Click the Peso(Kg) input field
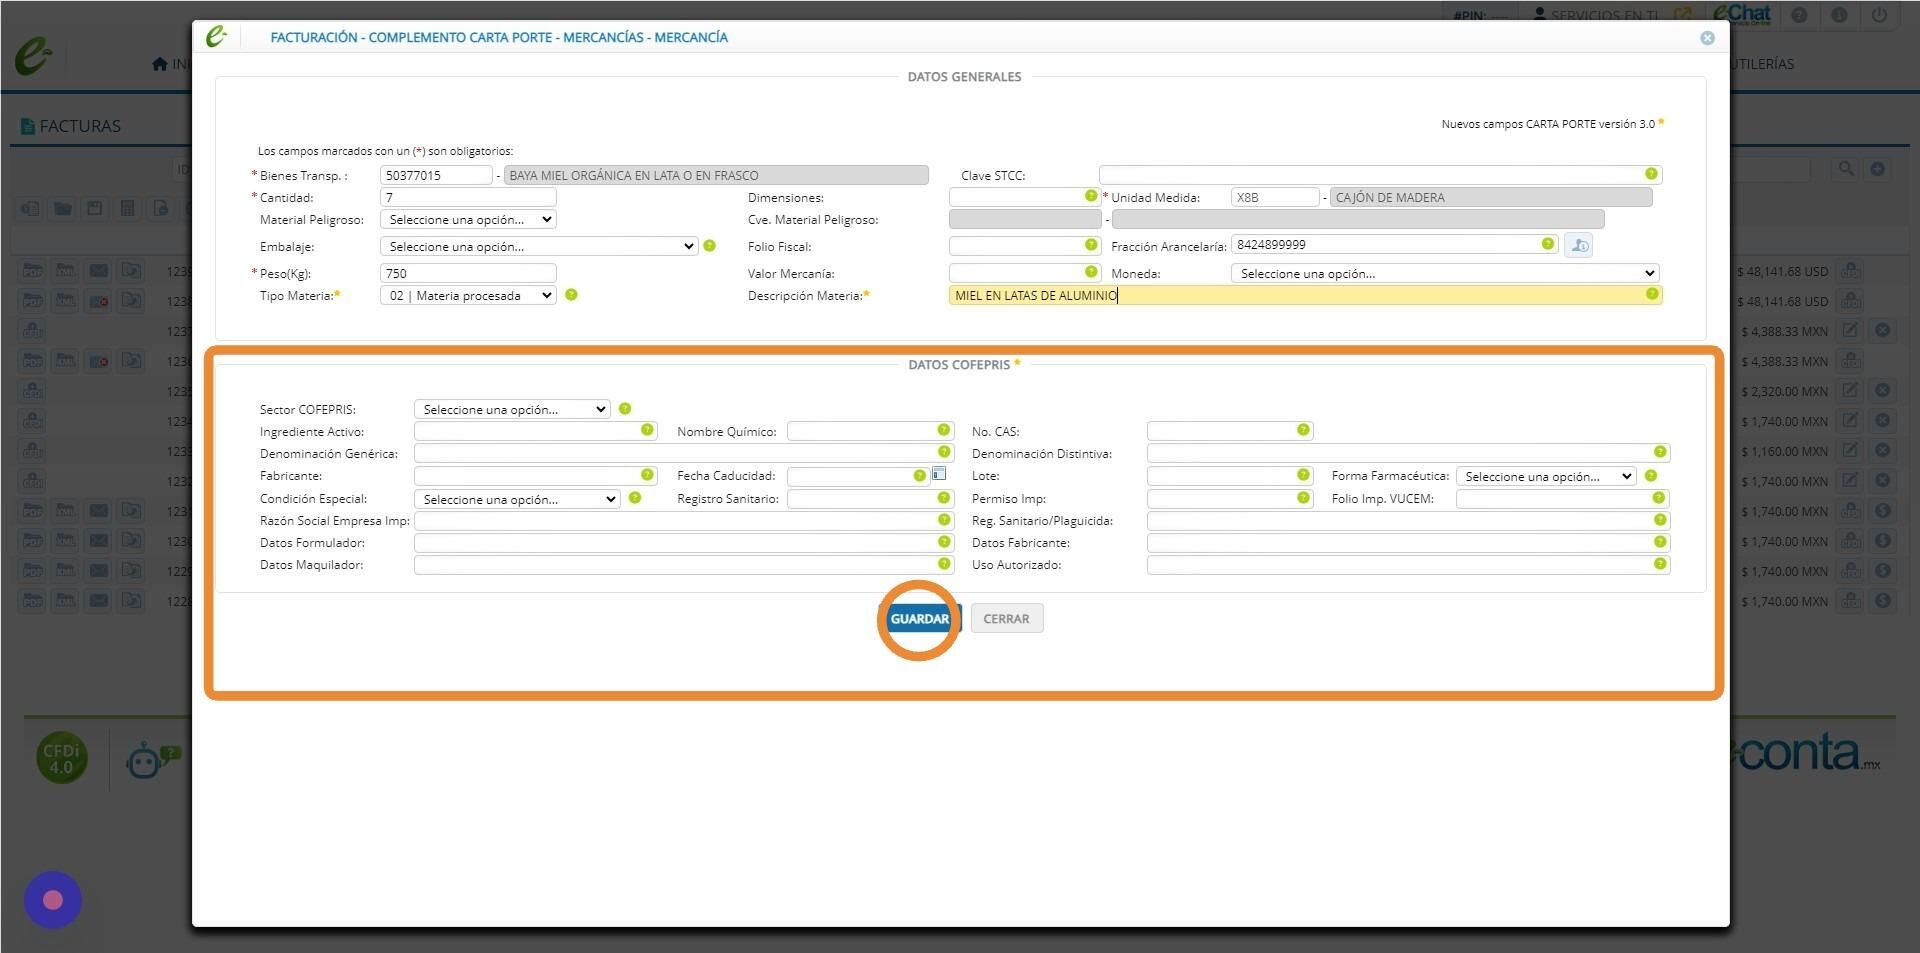 tap(468, 273)
